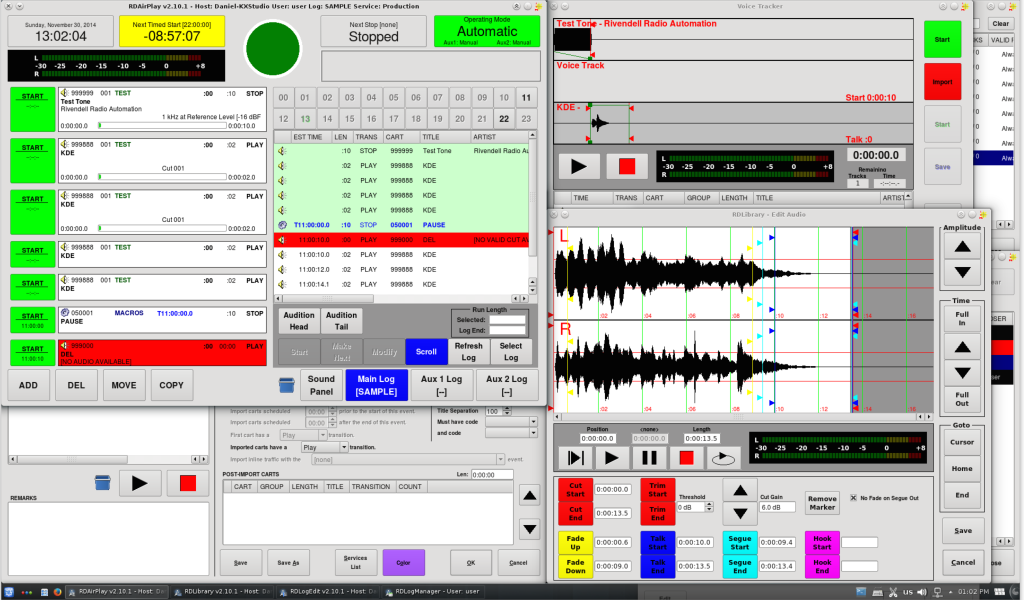Click the Cut Gain value field

pos(776,507)
